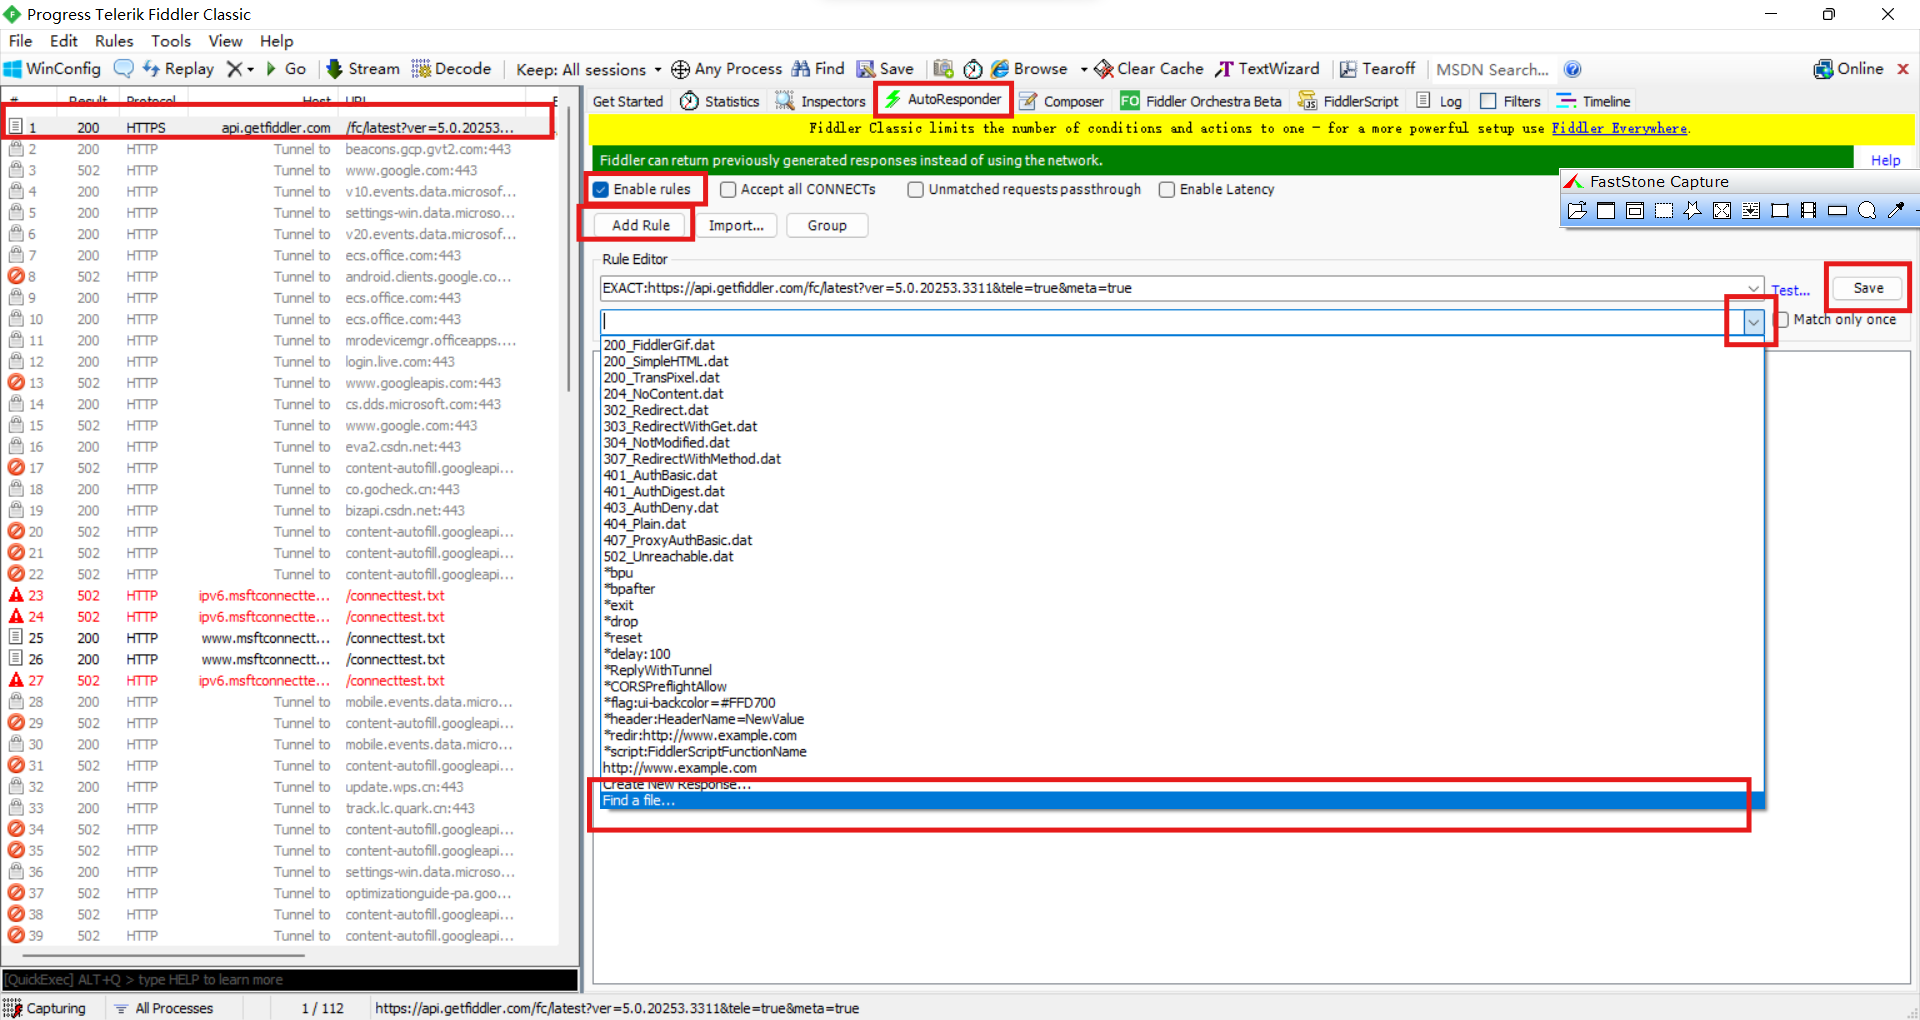This screenshot has height=1020, width=1920.
Task: Open Find sessions
Action: (x=818, y=69)
